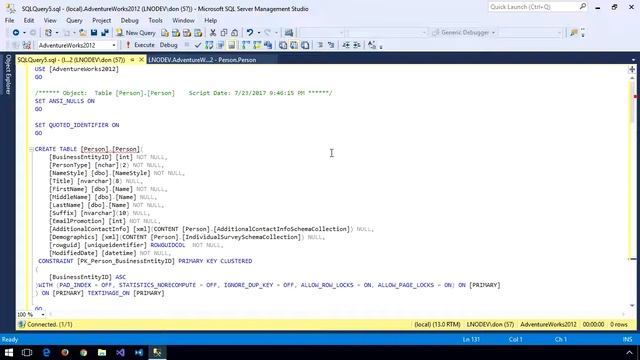The width and height of the screenshot is (640, 360).
Task: Open the Back navigation dropdown arrow
Action: coord(24,33)
